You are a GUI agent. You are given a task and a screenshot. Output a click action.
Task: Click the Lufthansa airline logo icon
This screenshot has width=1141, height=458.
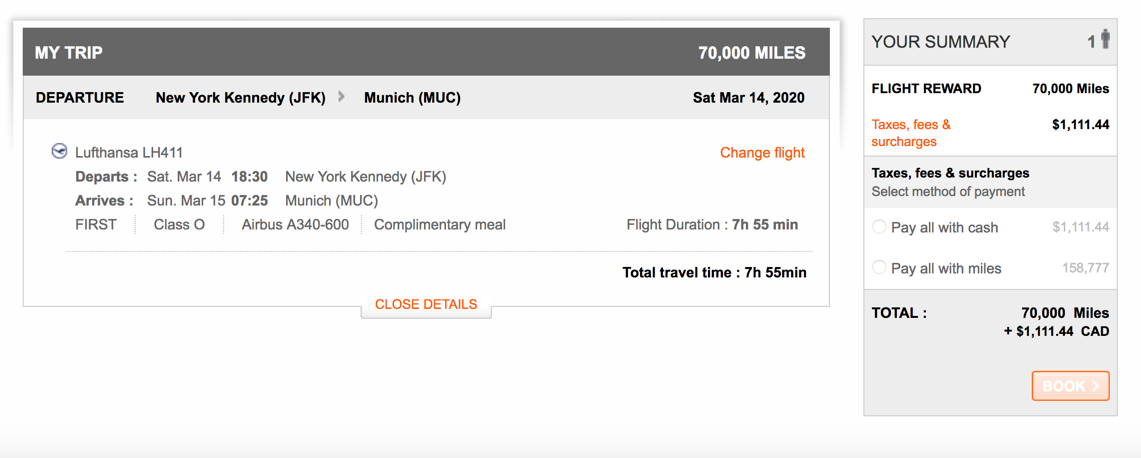point(59,152)
